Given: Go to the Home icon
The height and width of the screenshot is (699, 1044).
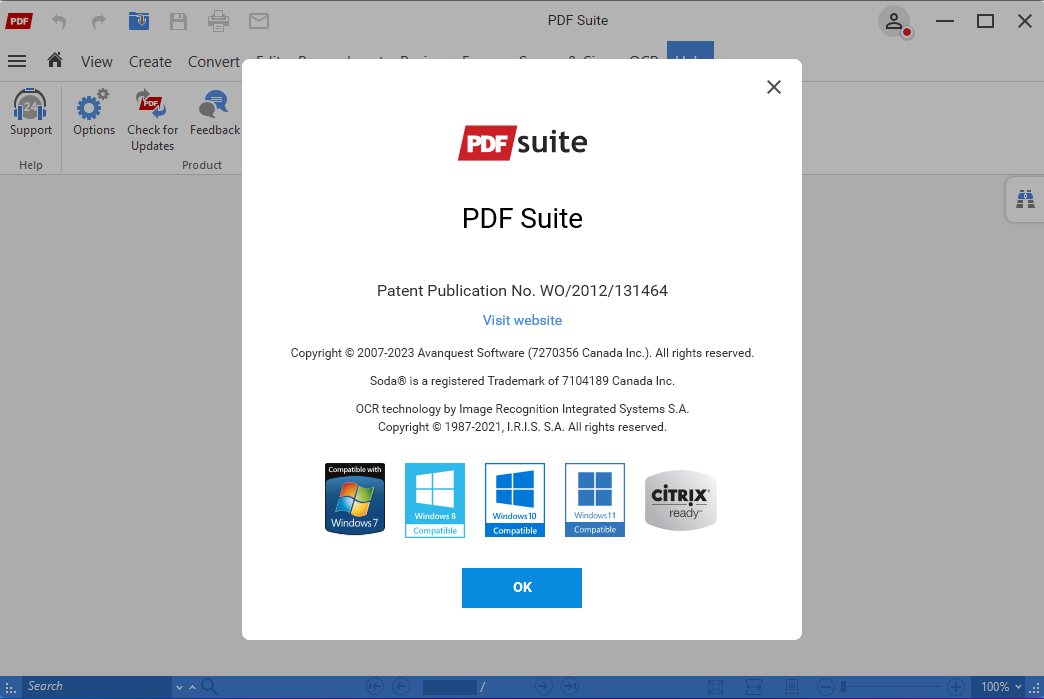Looking at the screenshot, I should click(55, 61).
